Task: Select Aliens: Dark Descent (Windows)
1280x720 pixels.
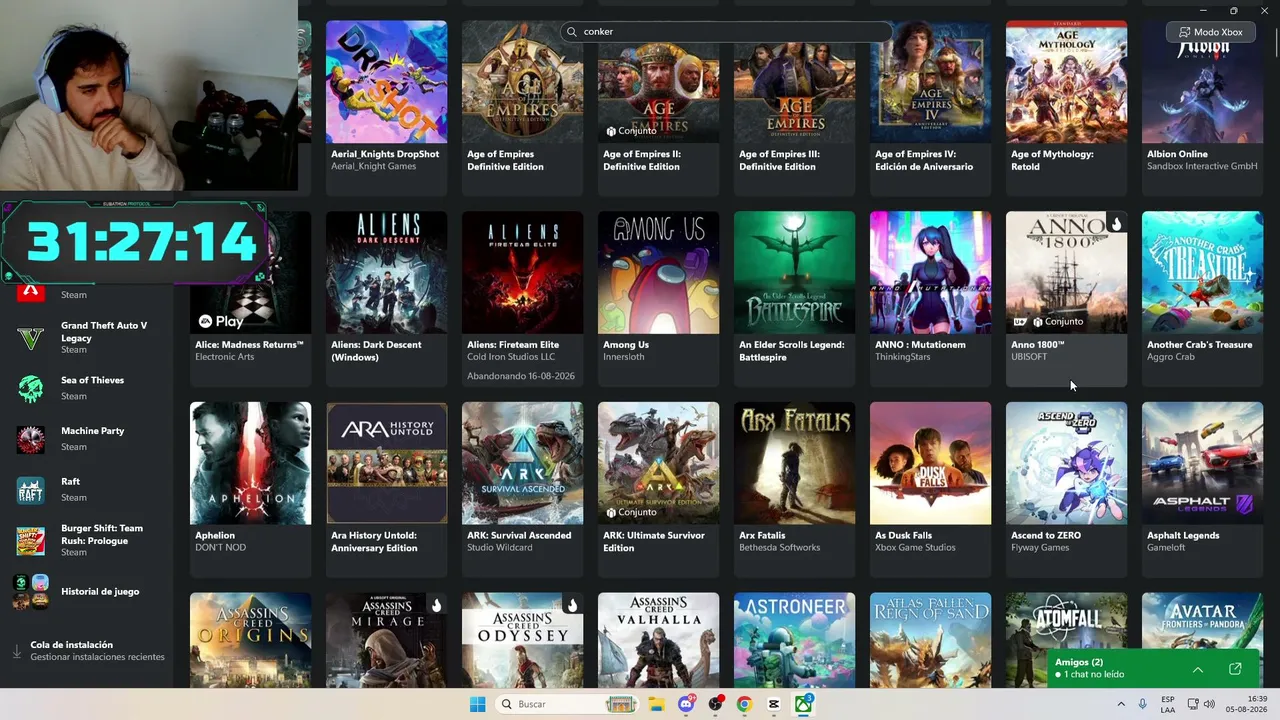Action: point(386,299)
